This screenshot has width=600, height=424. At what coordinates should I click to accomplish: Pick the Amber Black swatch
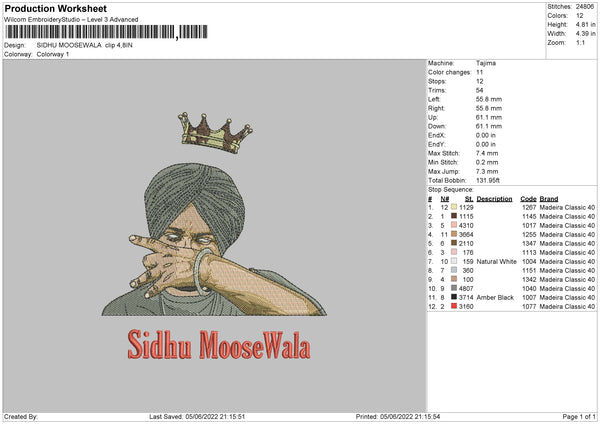pyautogui.click(x=454, y=297)
